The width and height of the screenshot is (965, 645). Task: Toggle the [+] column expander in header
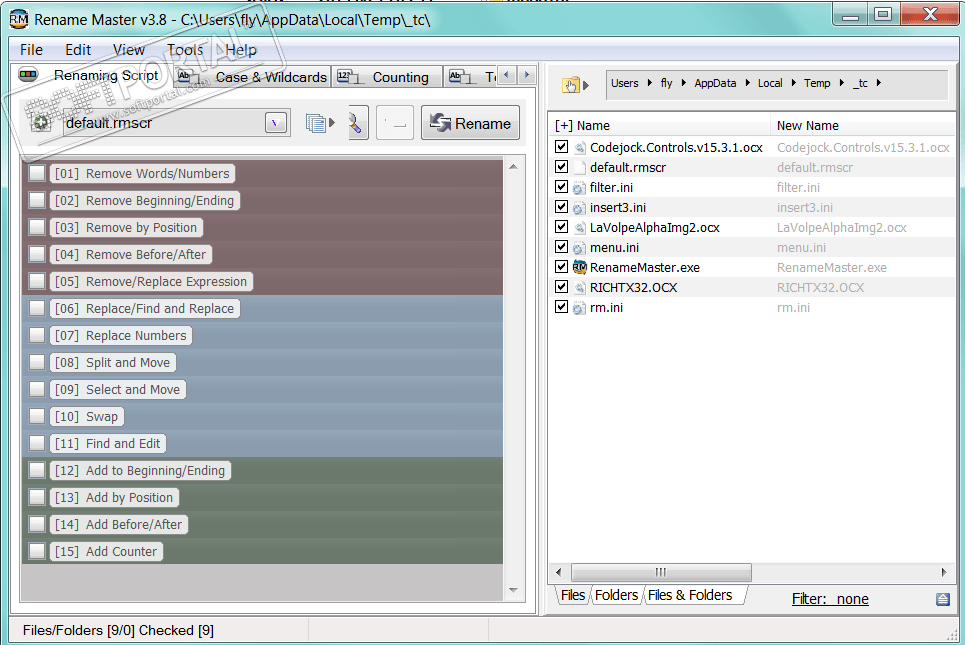(563, 126)
